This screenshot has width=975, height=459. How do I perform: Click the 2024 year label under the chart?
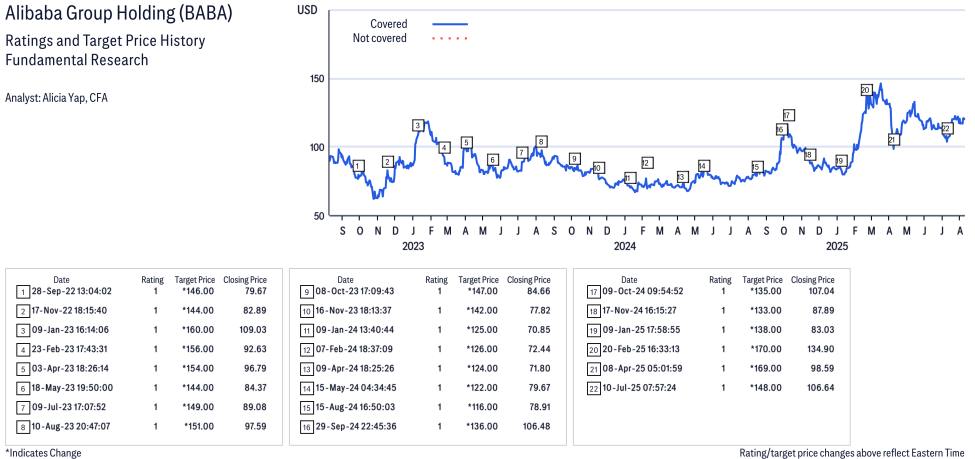coord(624,246)
